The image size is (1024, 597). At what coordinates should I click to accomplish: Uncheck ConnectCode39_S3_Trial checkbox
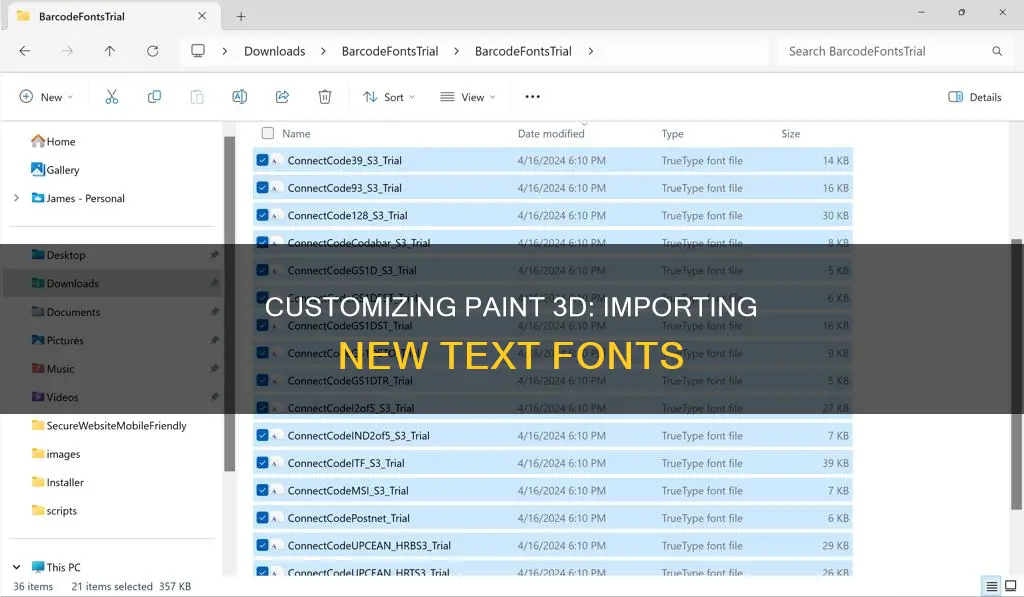pos(263,160)
